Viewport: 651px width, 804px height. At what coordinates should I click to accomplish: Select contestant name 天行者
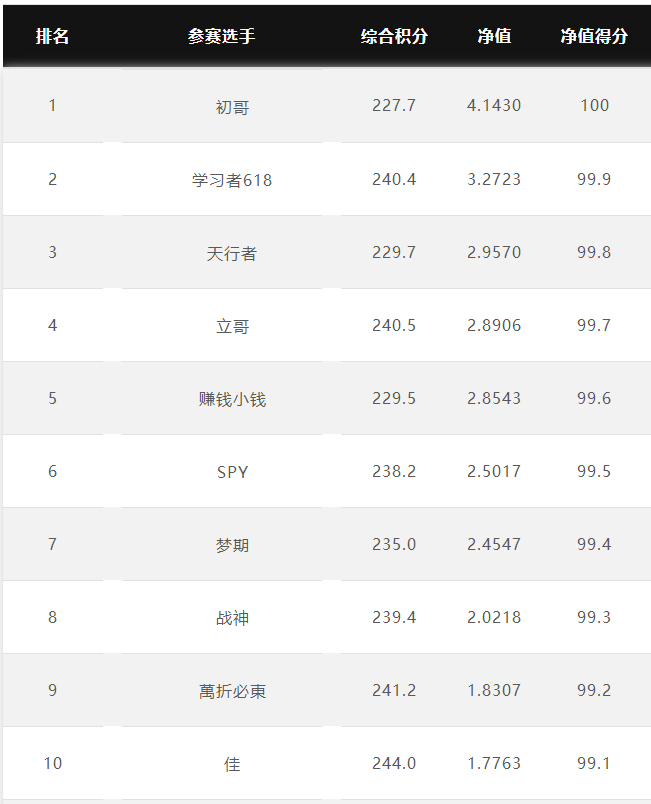[232, 253]
